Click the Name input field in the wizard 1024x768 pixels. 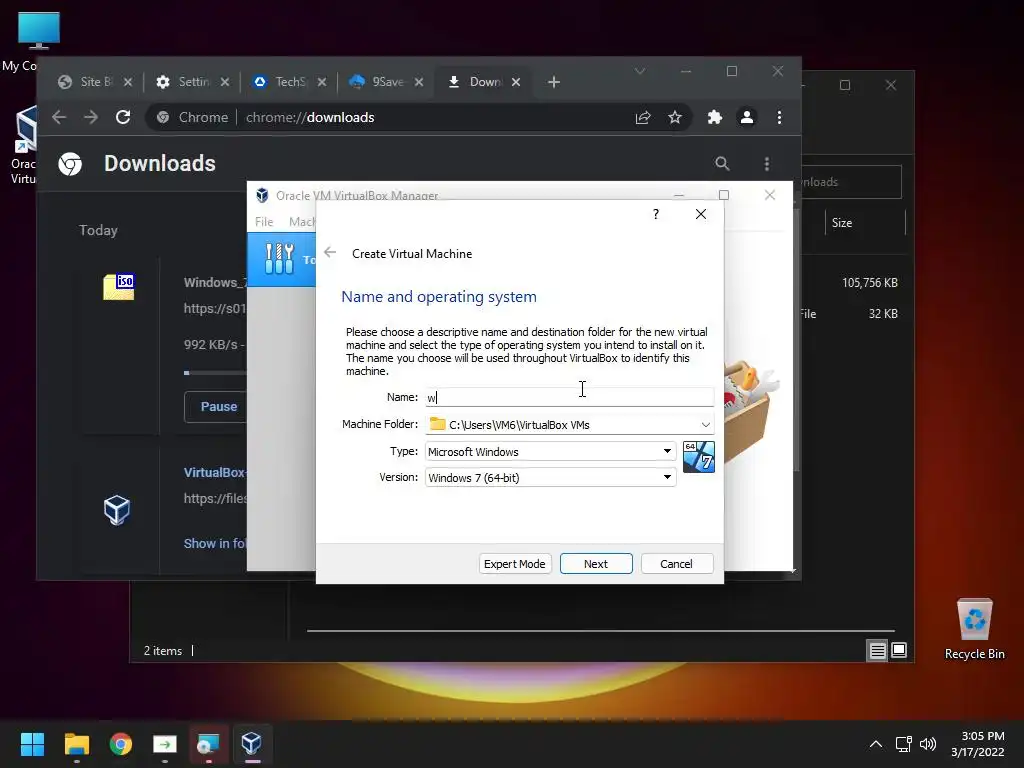[x=569, y=397]
